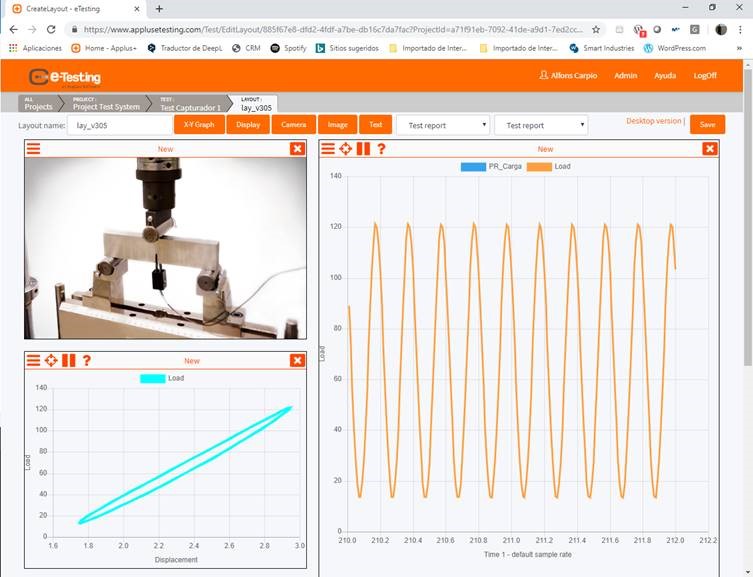
Task: Pause the Load-Displacement graph
Action: click(x=68, y=361)
